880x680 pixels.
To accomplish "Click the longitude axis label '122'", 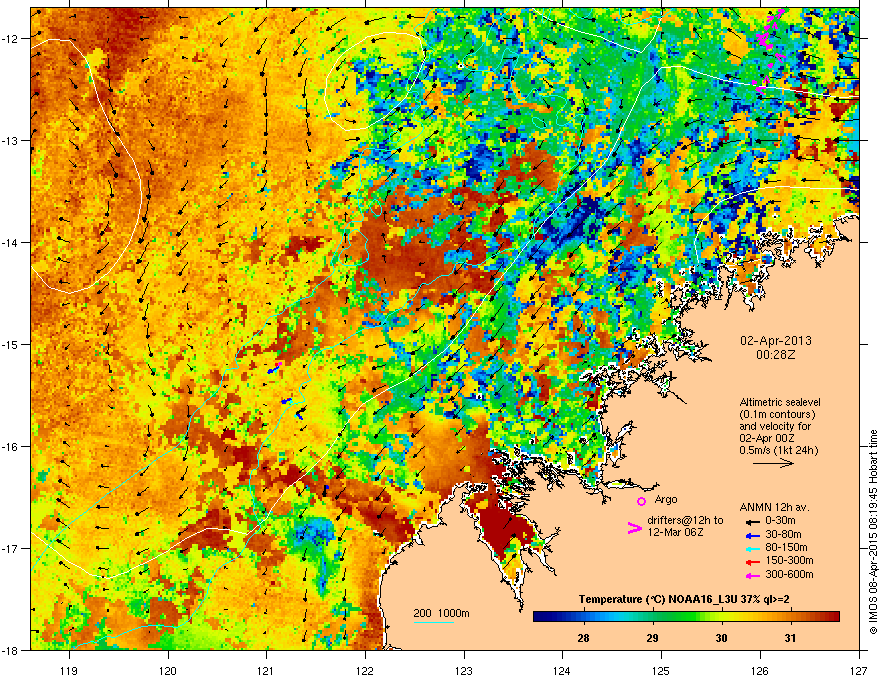I will click(x=365, y=671).
